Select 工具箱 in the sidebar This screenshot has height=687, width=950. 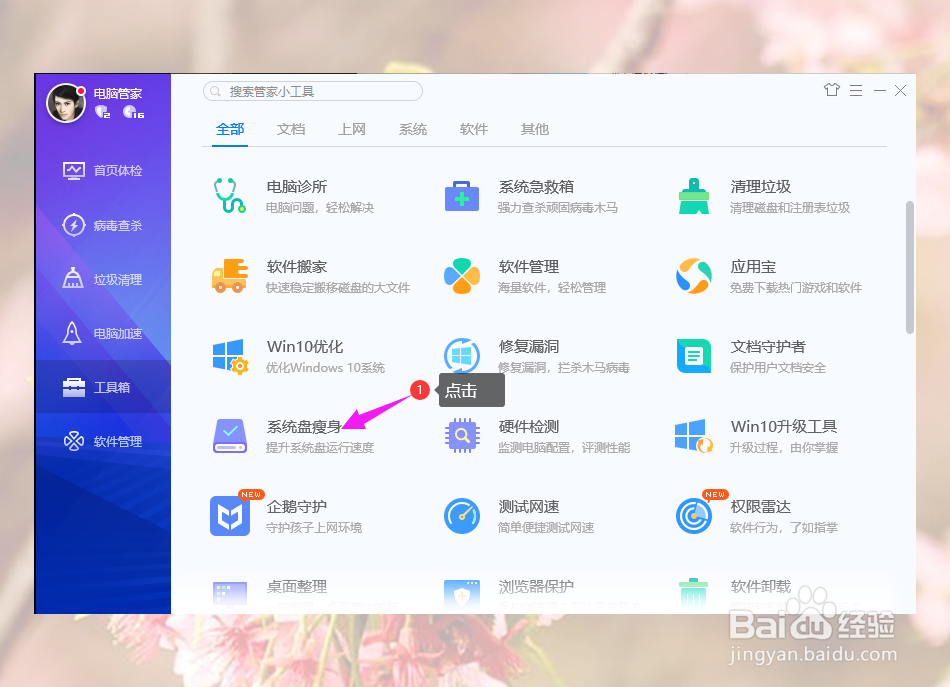pyautogui.click(x=103, y=387)
